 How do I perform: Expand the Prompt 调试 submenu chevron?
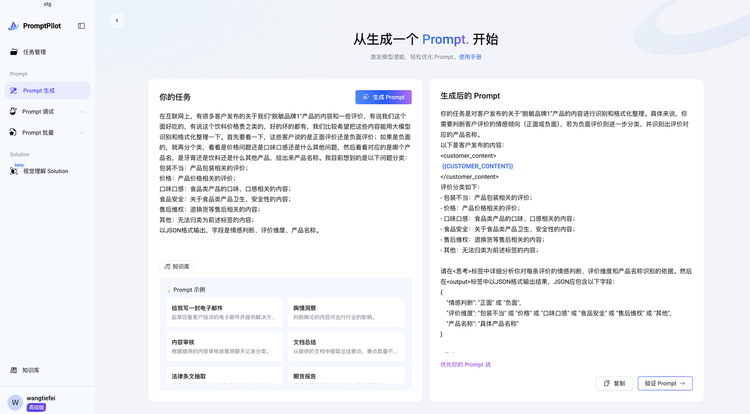click(82, 112)
